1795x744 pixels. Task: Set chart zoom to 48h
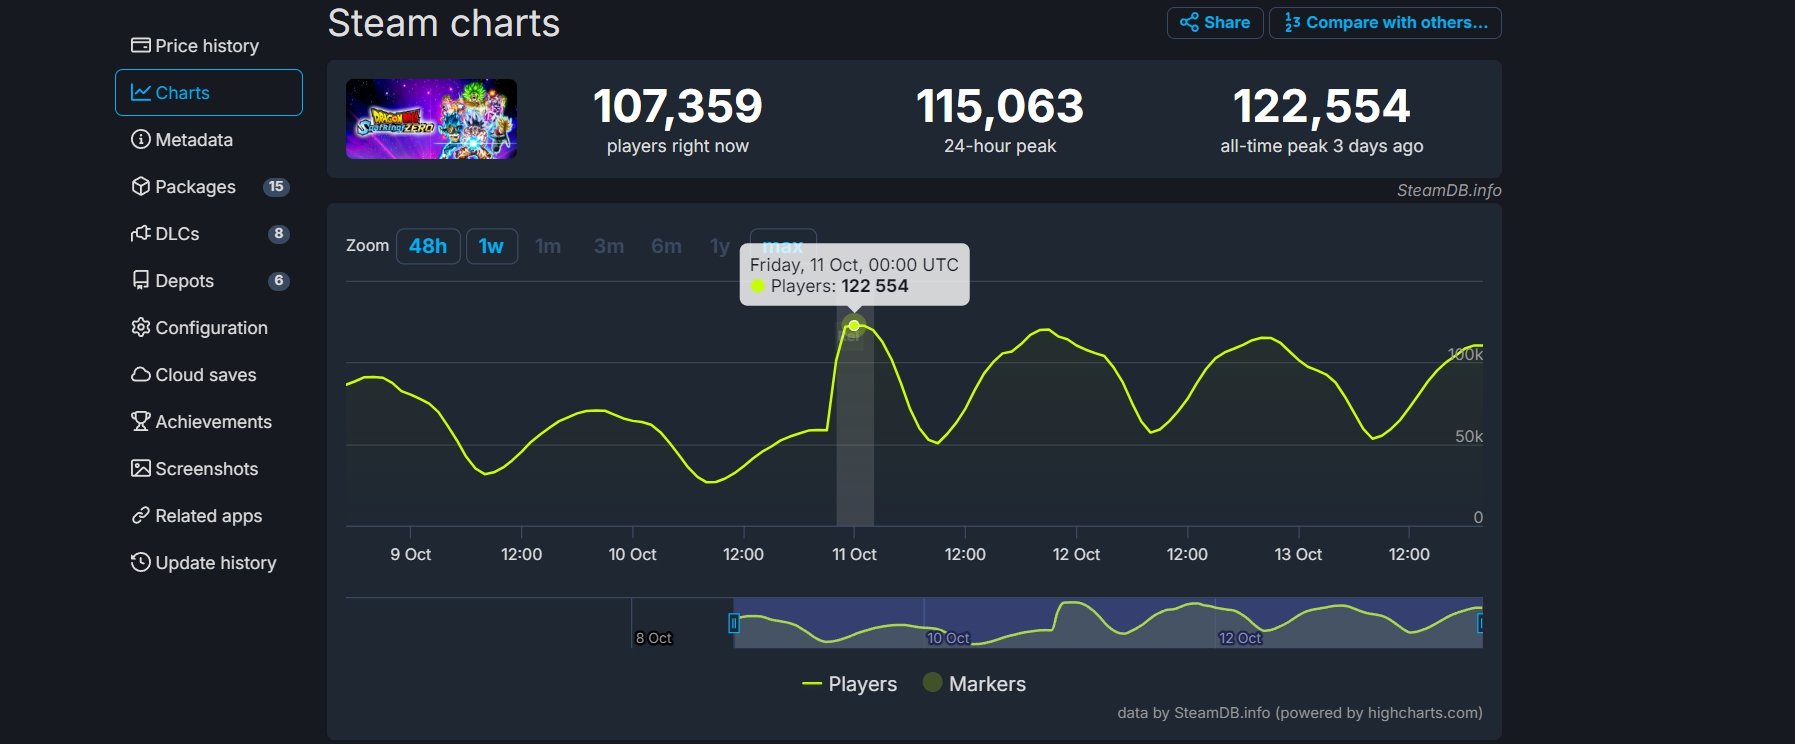(x=428, y=246)
